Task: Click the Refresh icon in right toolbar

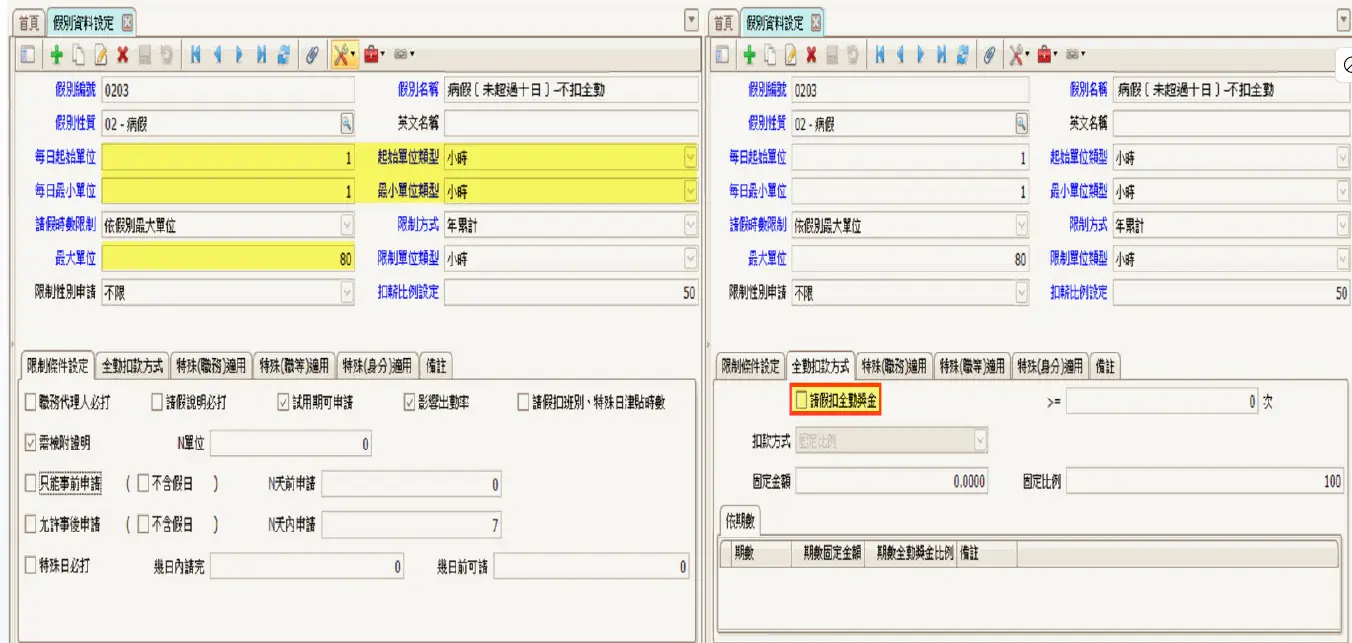Action: [x=962, y=55]
